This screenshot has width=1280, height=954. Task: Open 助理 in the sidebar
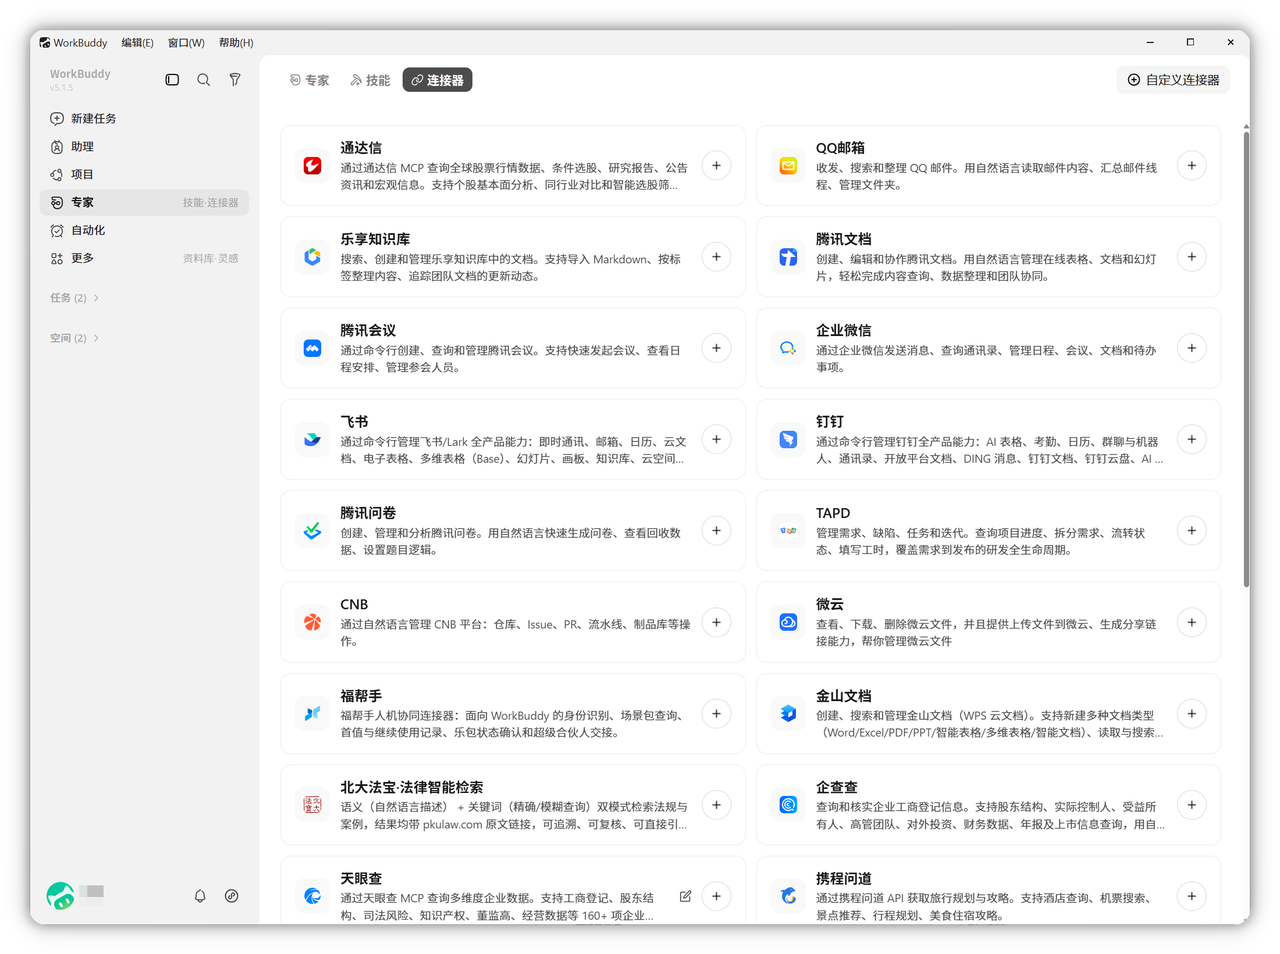pyautogui.click(x=144, y=146)
